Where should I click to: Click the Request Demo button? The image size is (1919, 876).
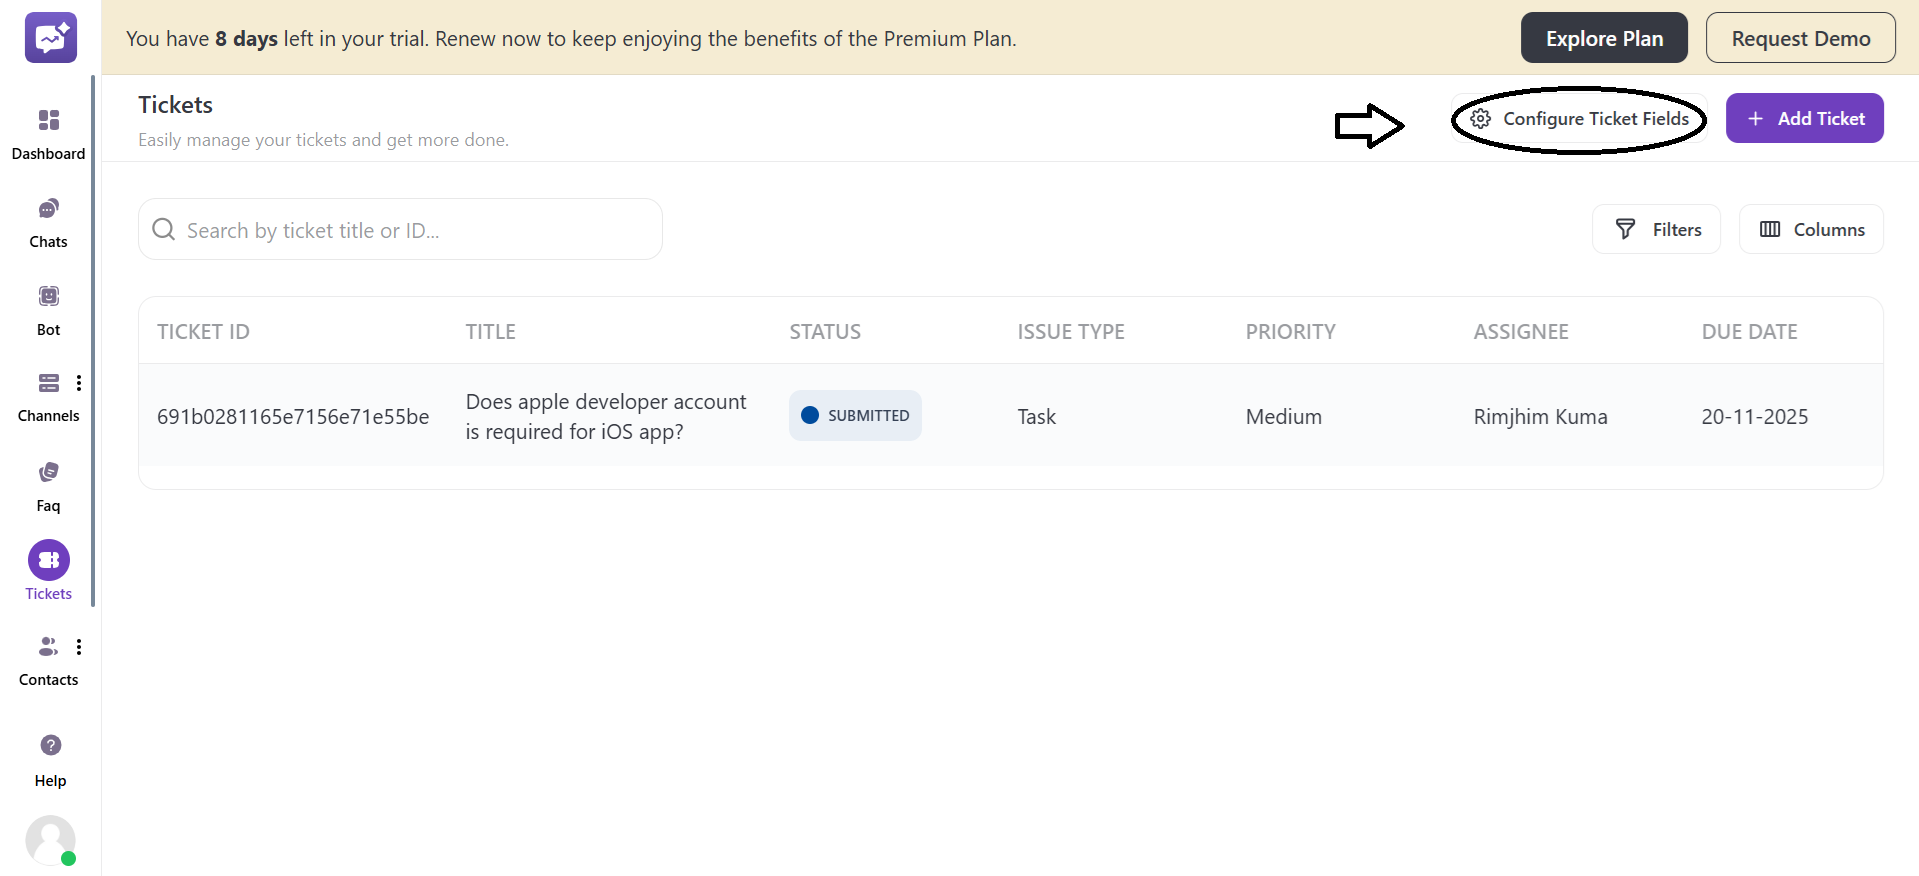[1800, 38]
